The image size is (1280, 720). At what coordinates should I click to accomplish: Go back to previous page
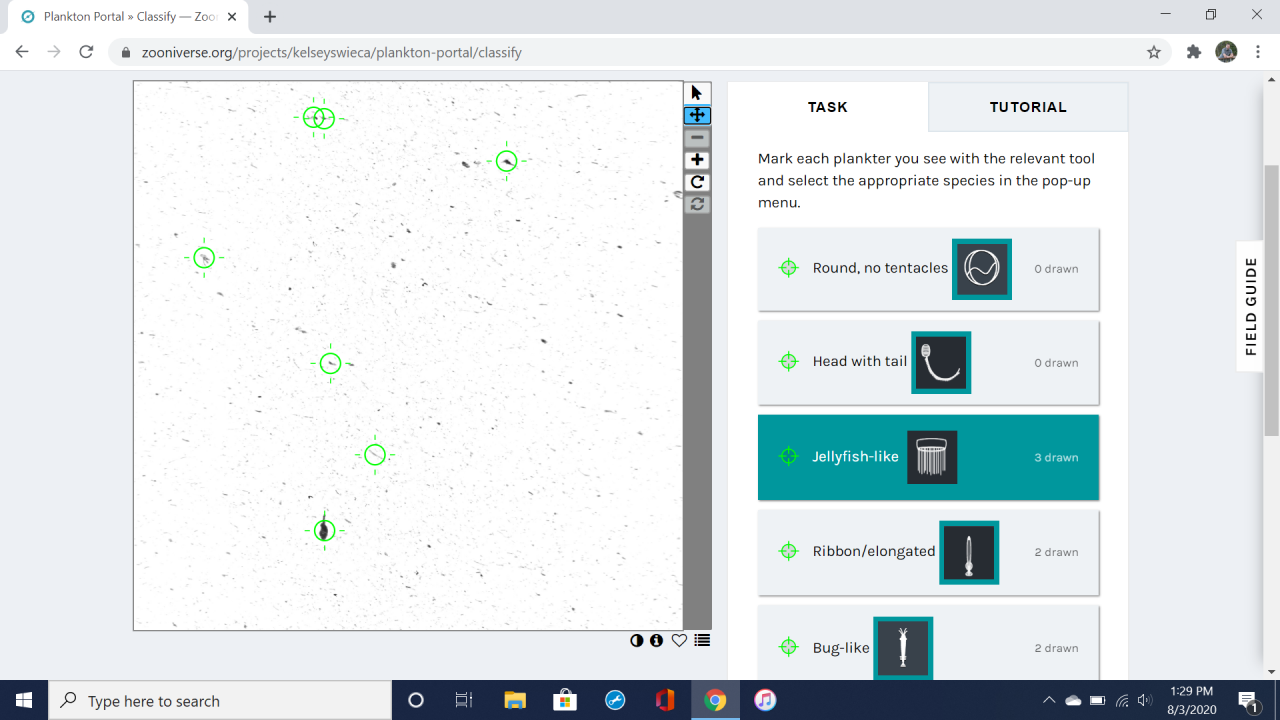pyautogui.click(x=22, y=52)
